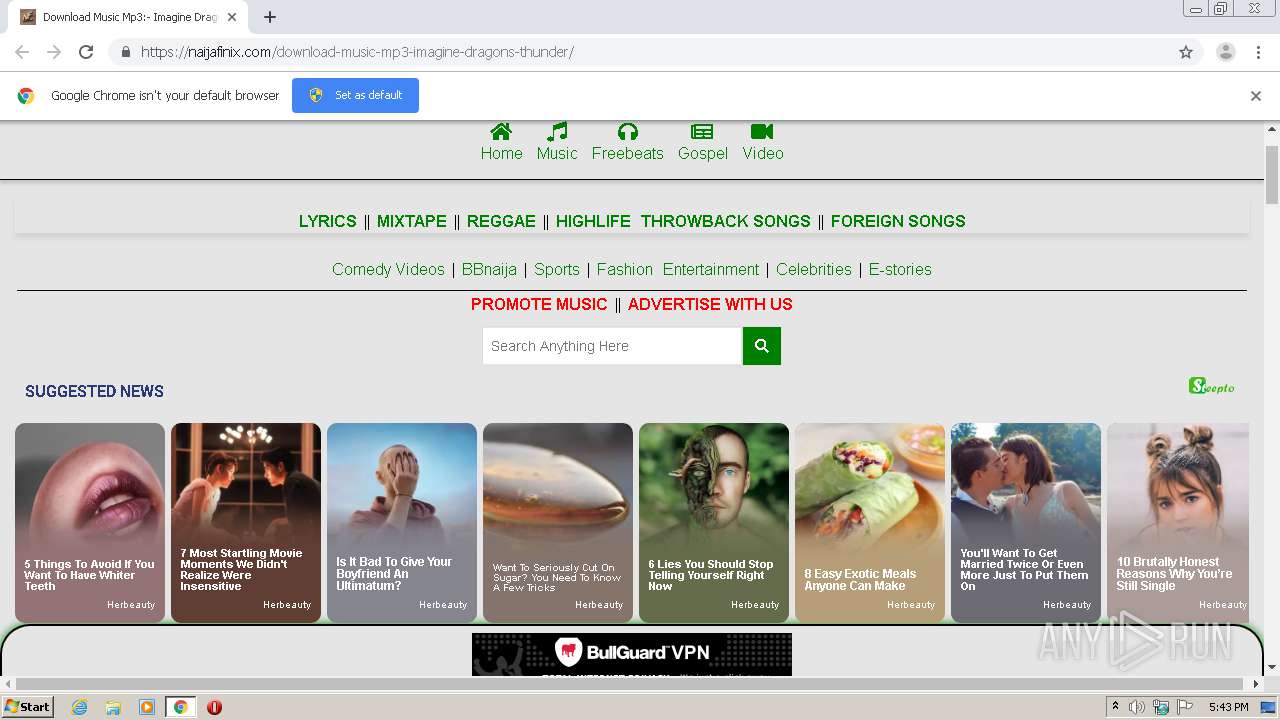The height and width of the screenshot is (720, 1280).
Task: Open file explorer from taskbar
Action: [x=113, y=707]
